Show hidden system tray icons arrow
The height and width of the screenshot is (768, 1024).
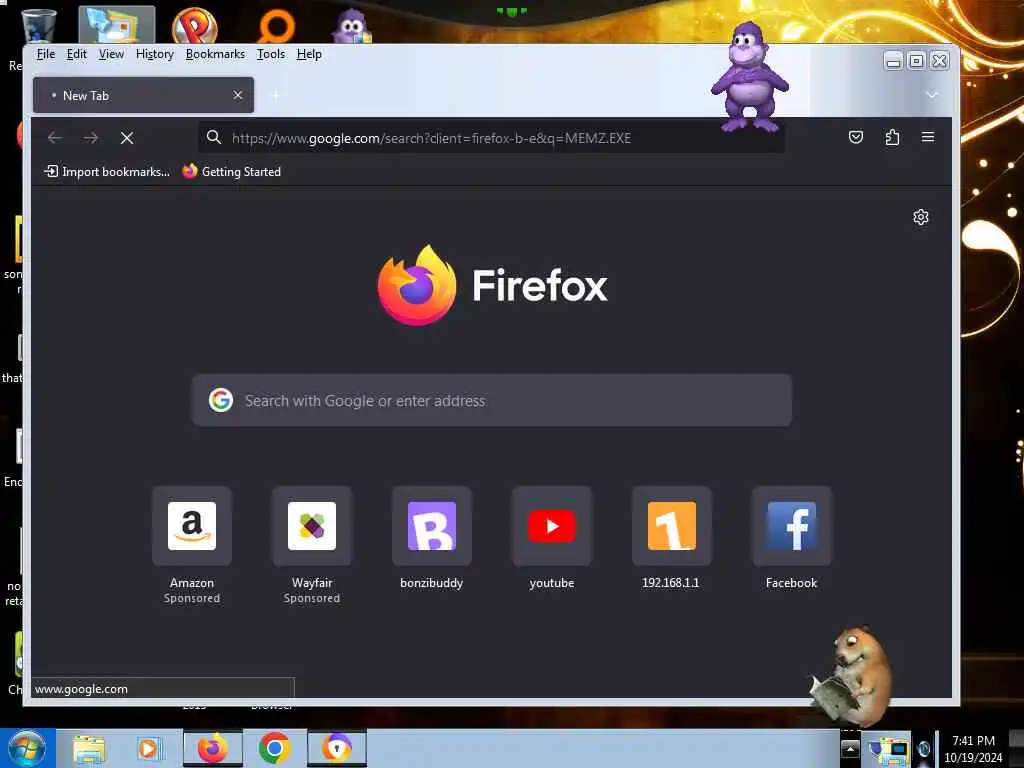(x=850, y=748)
